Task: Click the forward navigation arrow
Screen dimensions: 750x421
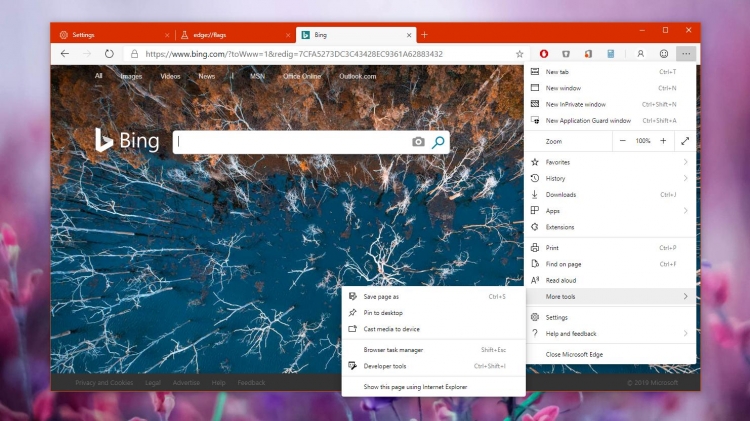Action: [87, 54]
